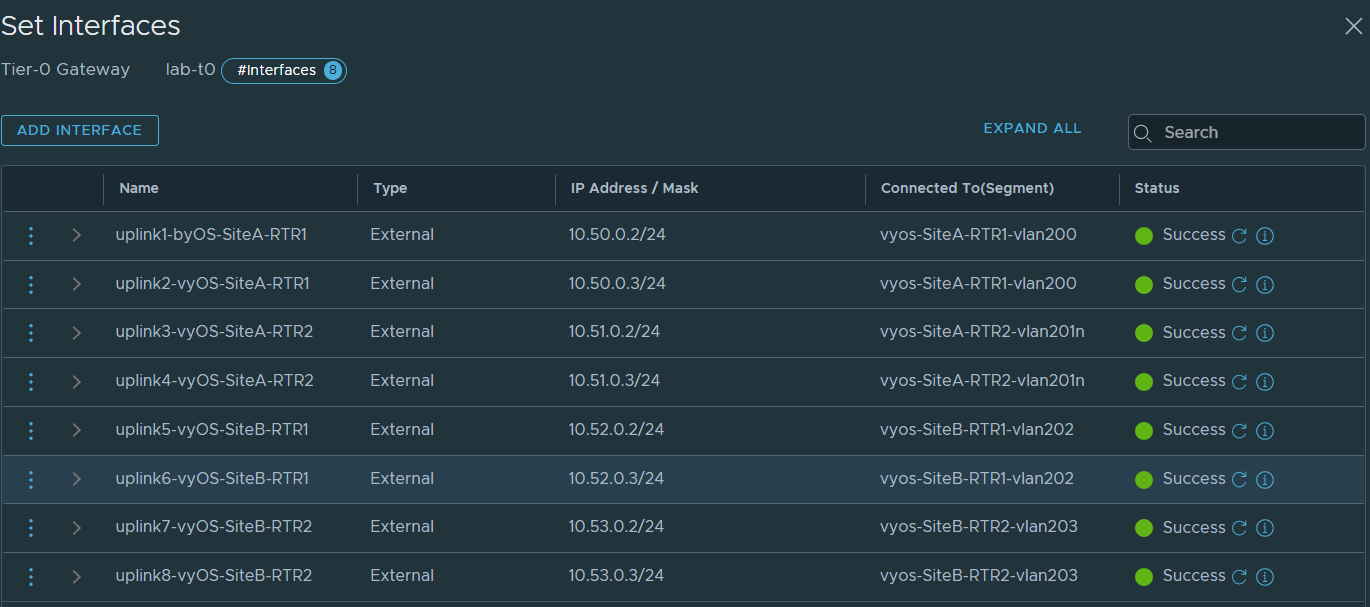Open actions menu for uplink8-vyOS-SiteB-RTR2
Image resolution: width=1370 pixels, height=607 pixels.
coord(31,577)
